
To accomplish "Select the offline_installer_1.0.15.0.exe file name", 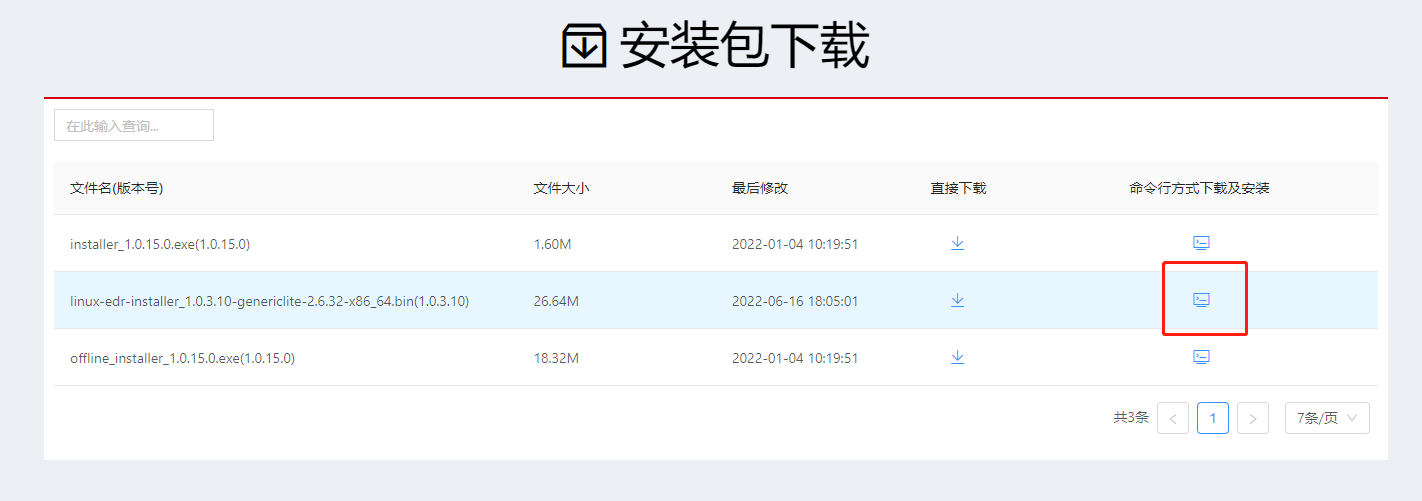I will (x=182, y=358).
